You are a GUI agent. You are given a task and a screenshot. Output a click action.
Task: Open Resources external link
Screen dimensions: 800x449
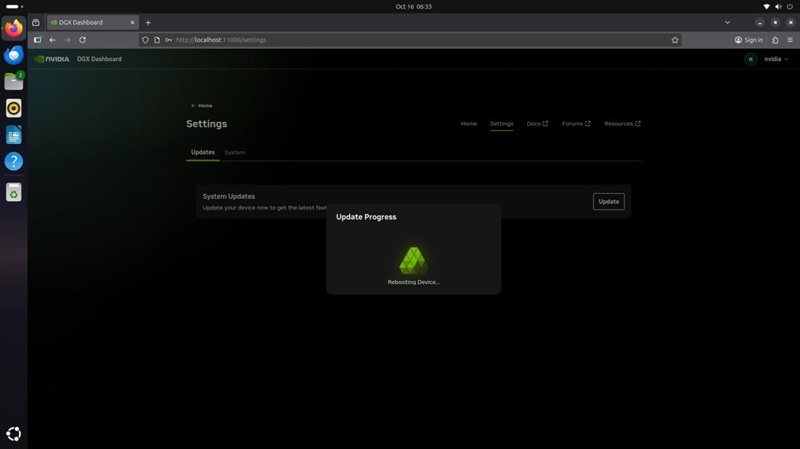pos(622,123)
